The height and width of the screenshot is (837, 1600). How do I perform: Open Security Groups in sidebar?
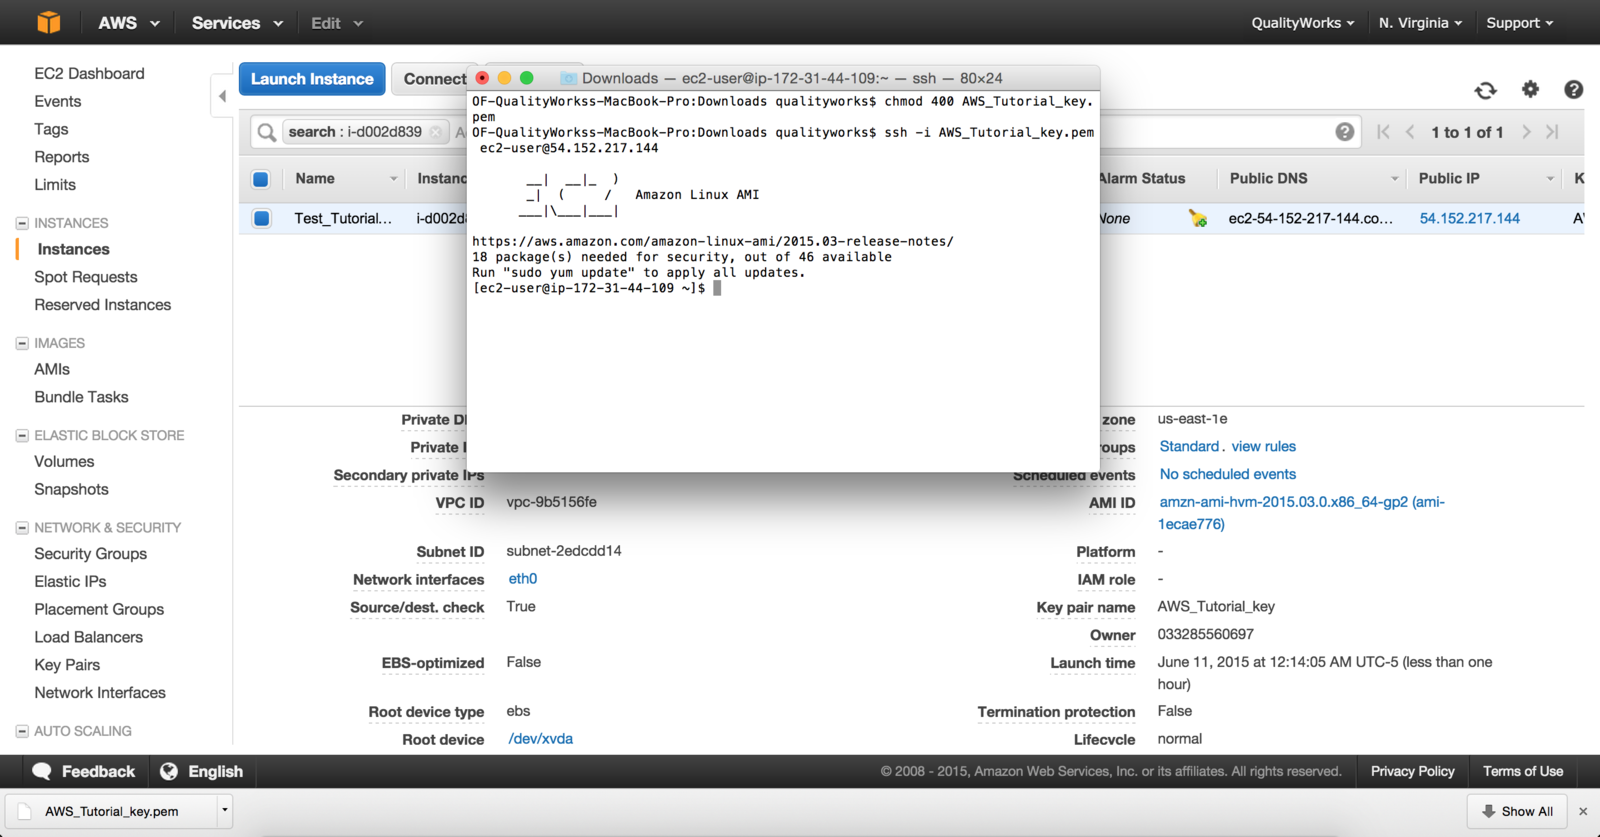coord(90,553)
